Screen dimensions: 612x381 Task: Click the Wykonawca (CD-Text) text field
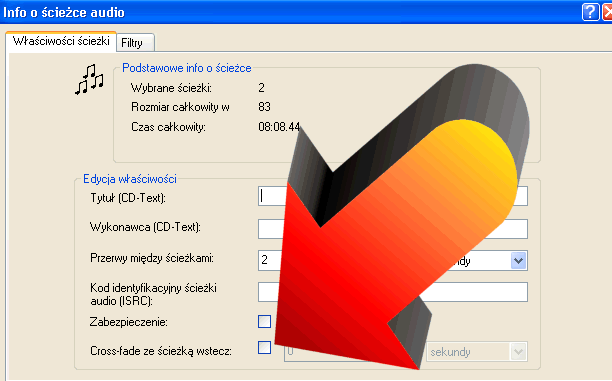pyautogui.click(x=393, y=229)
